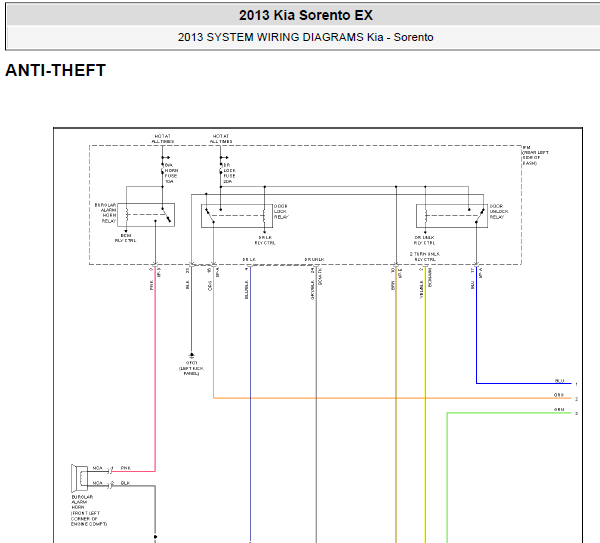This screenshot has width=600, height=543.
Task: Click the 'HOT AT ALL TIMES' label above the horn fuse
Action: 163,139
